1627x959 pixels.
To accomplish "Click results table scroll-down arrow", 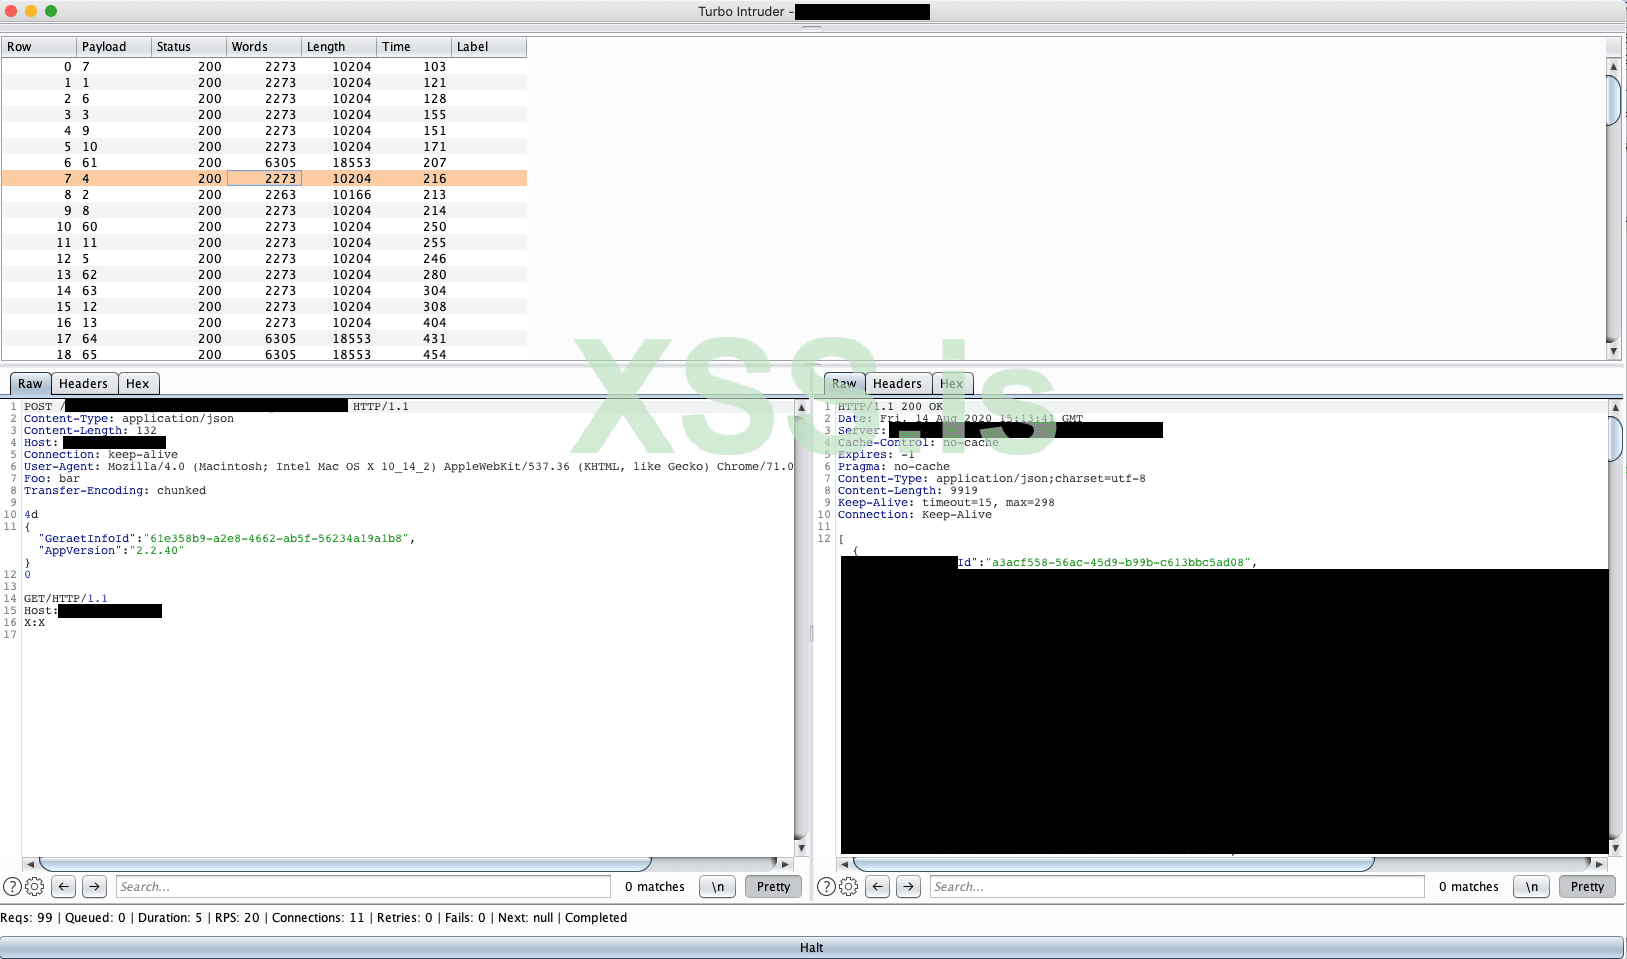I will pyautogui.click(x=1613, y=351).
